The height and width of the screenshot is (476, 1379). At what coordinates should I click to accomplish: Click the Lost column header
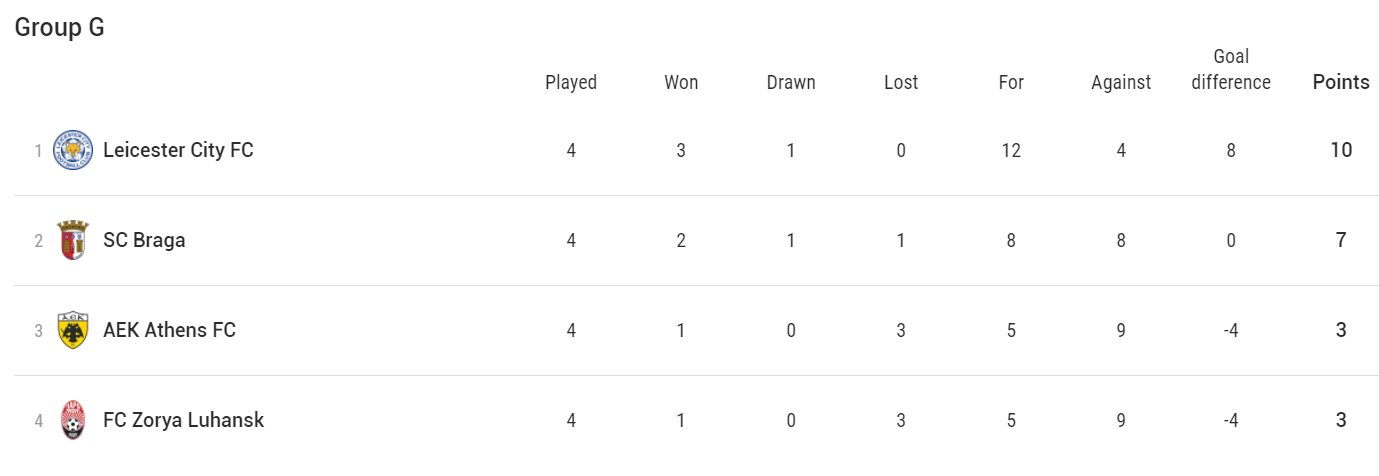pyautogui.click(x=901, y=83)
